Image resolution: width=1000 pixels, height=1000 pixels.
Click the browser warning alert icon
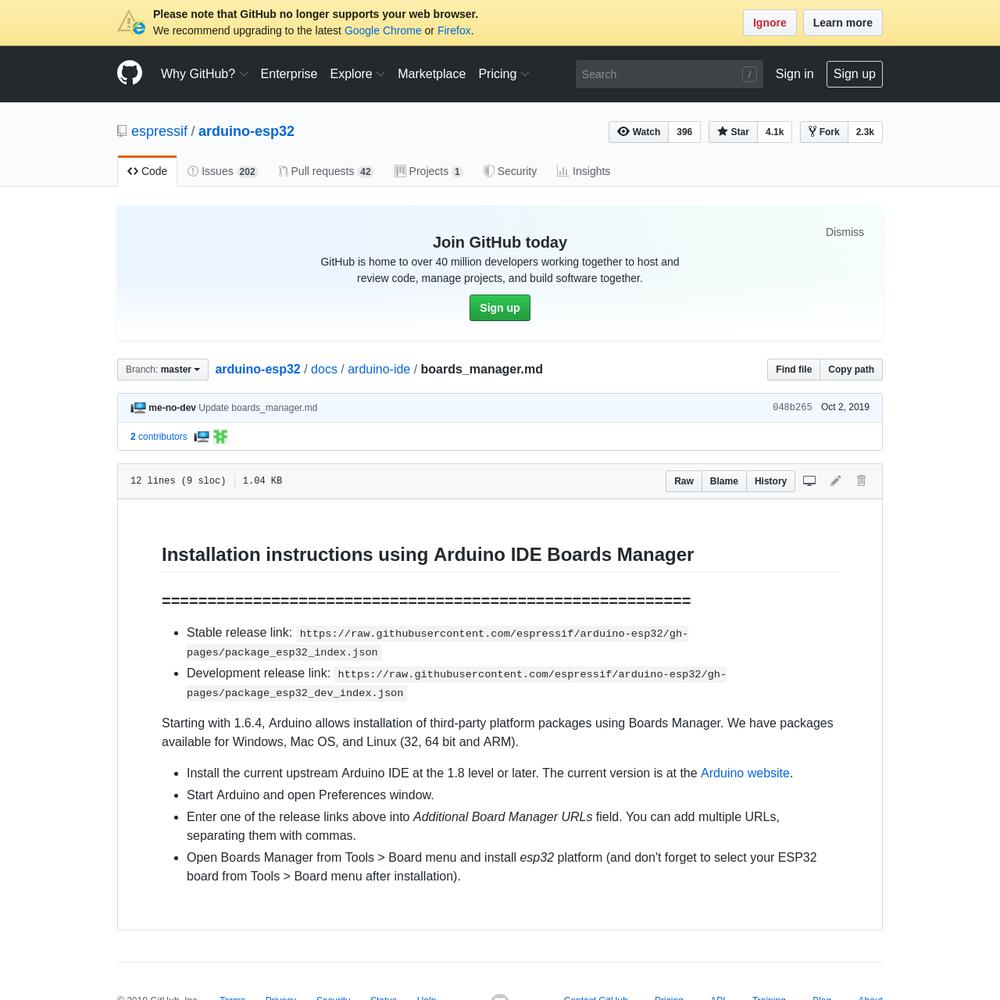tap(131, 22)
